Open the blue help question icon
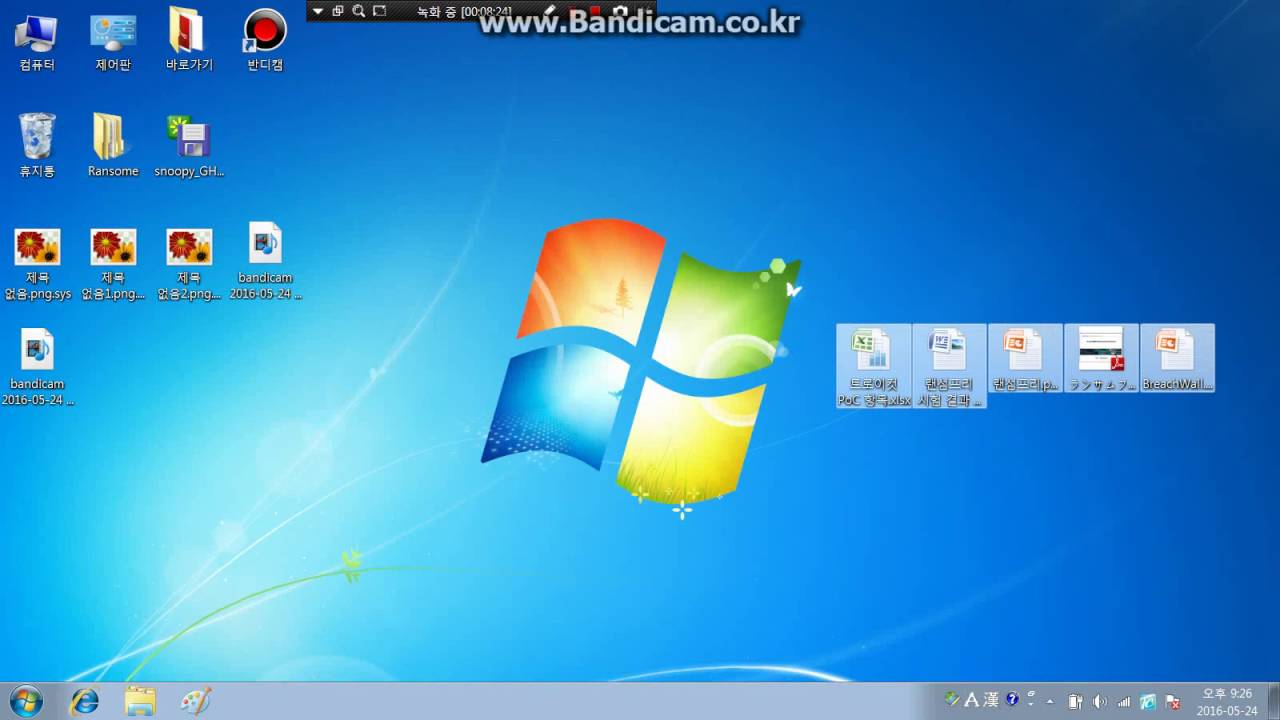This screenshot has width=1280, height=720. (x=1012, y=699)
